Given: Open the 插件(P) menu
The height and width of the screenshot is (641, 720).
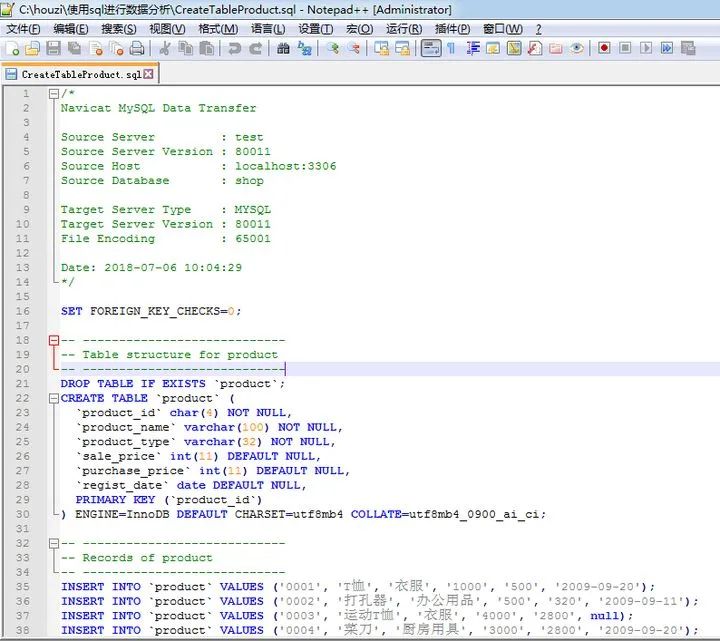Looking at the screenshot, I should 452,29.
